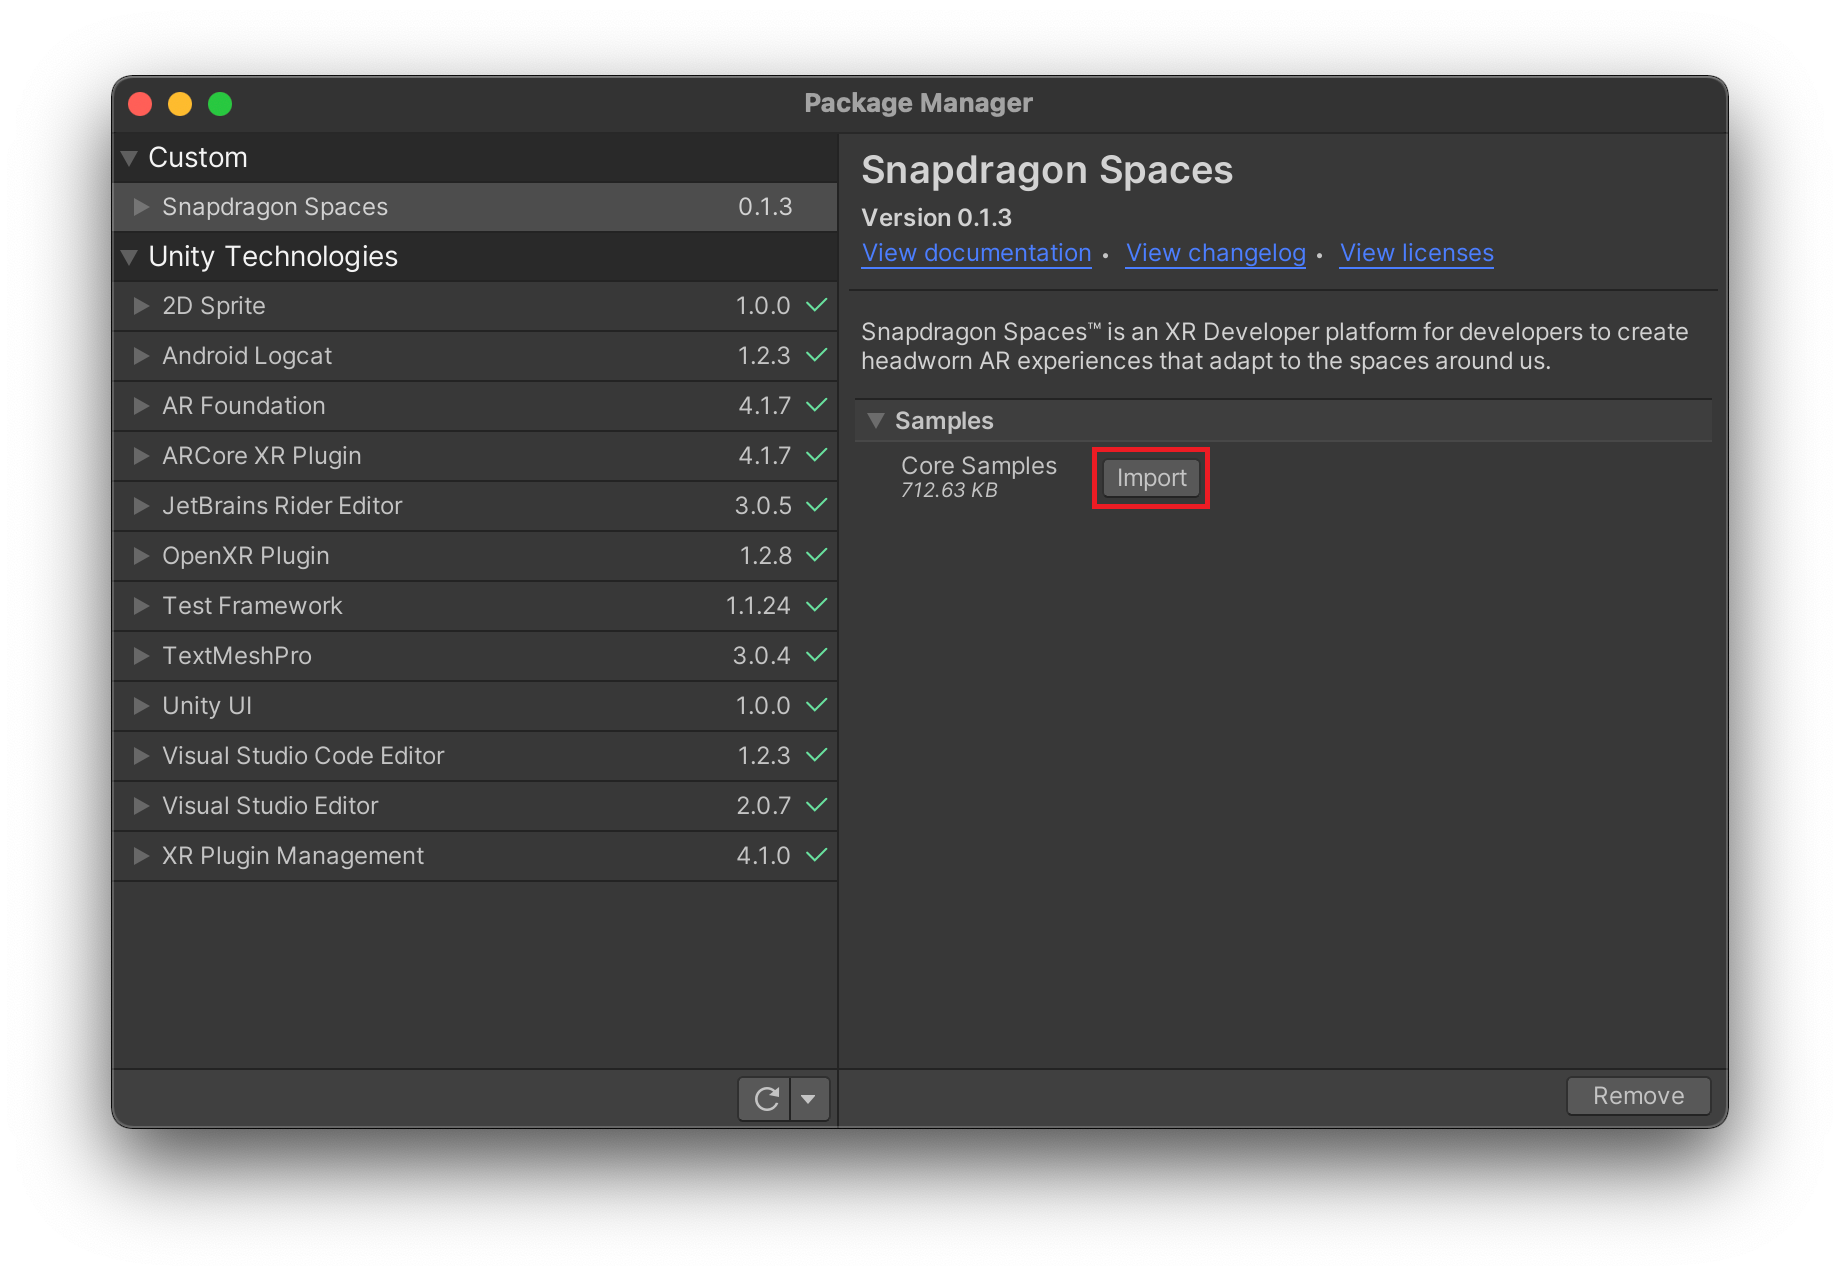Click the installed checkmark for OpenXR Plugin
1840x1276 pixels.
pyautogui.click(x=817, y=555)
